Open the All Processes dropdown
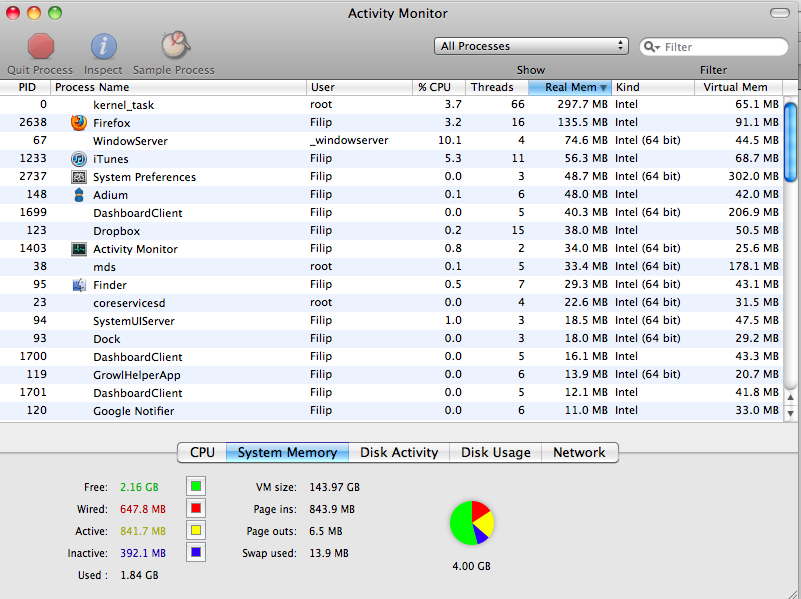 pos(531,46)
